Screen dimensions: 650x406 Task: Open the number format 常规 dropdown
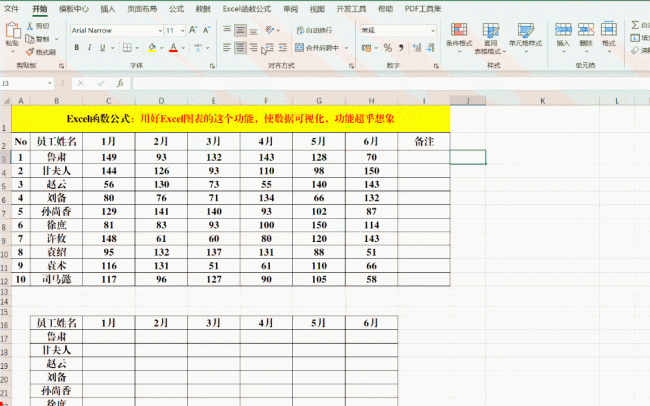433,31
